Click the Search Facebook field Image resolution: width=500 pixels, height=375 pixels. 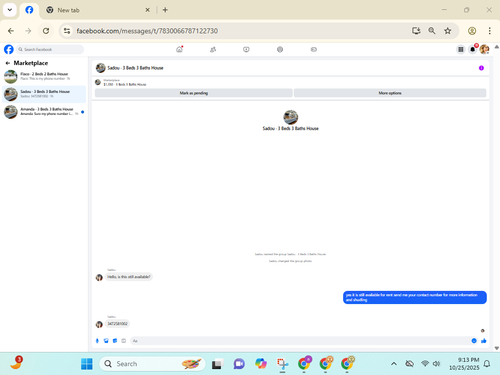click(50, 49)
